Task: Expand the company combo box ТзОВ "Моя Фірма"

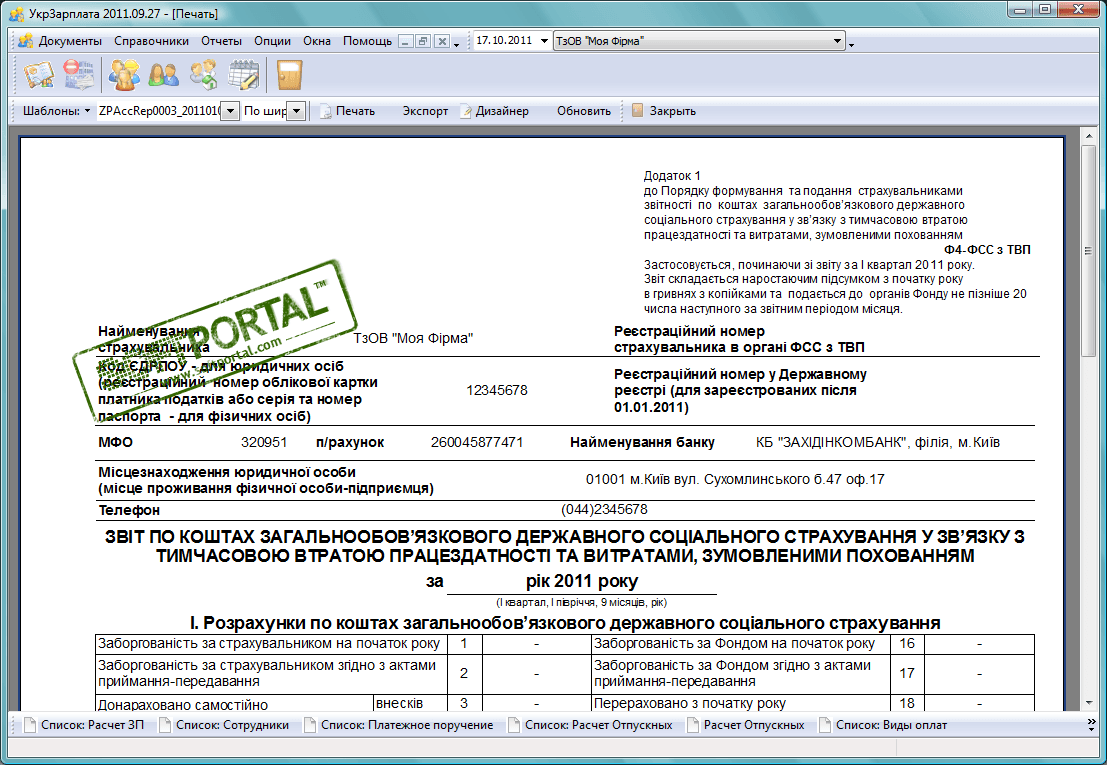Action: click(837, 41)
